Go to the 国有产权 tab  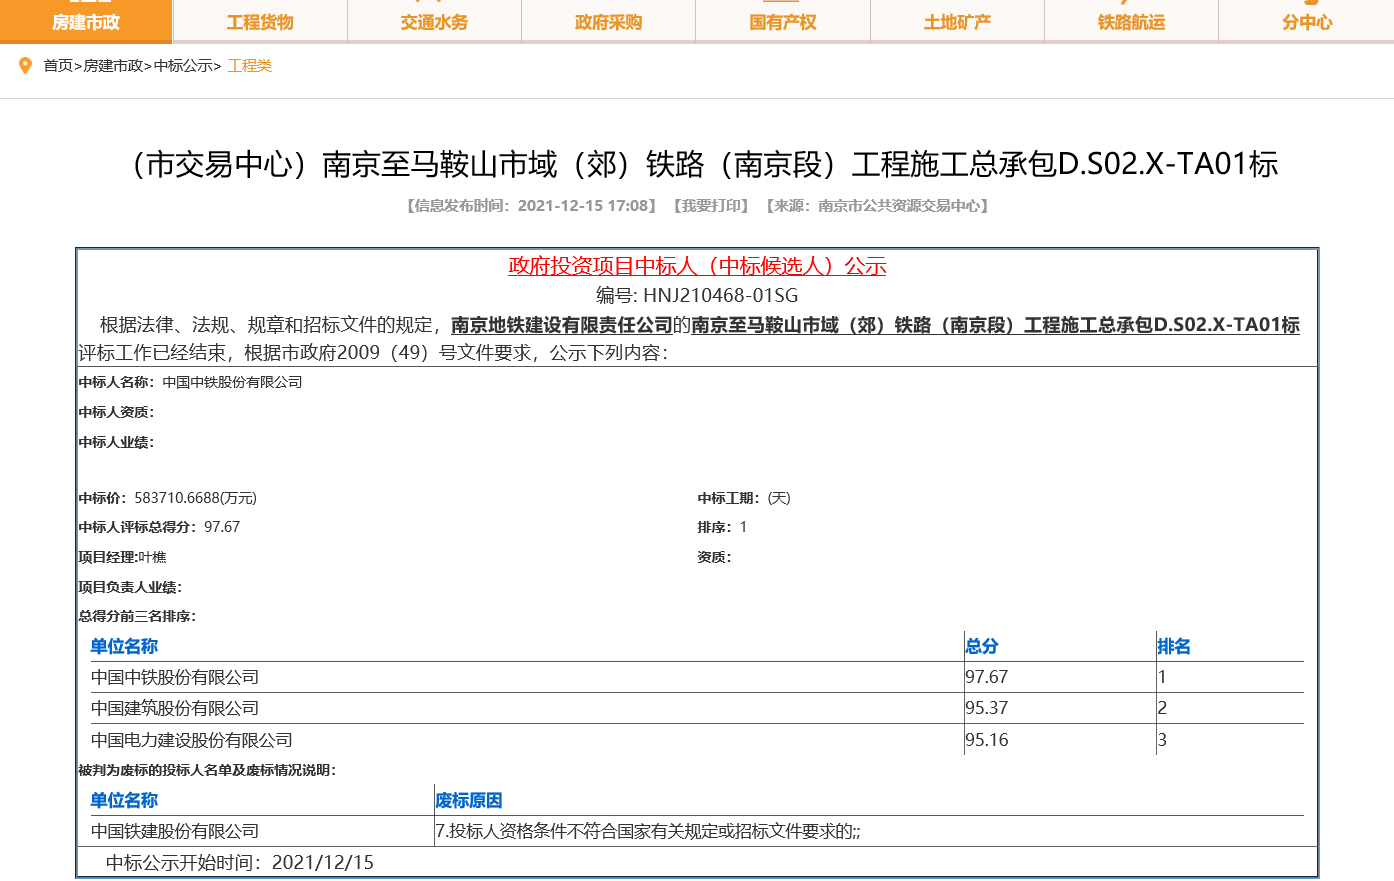point(783,21)
